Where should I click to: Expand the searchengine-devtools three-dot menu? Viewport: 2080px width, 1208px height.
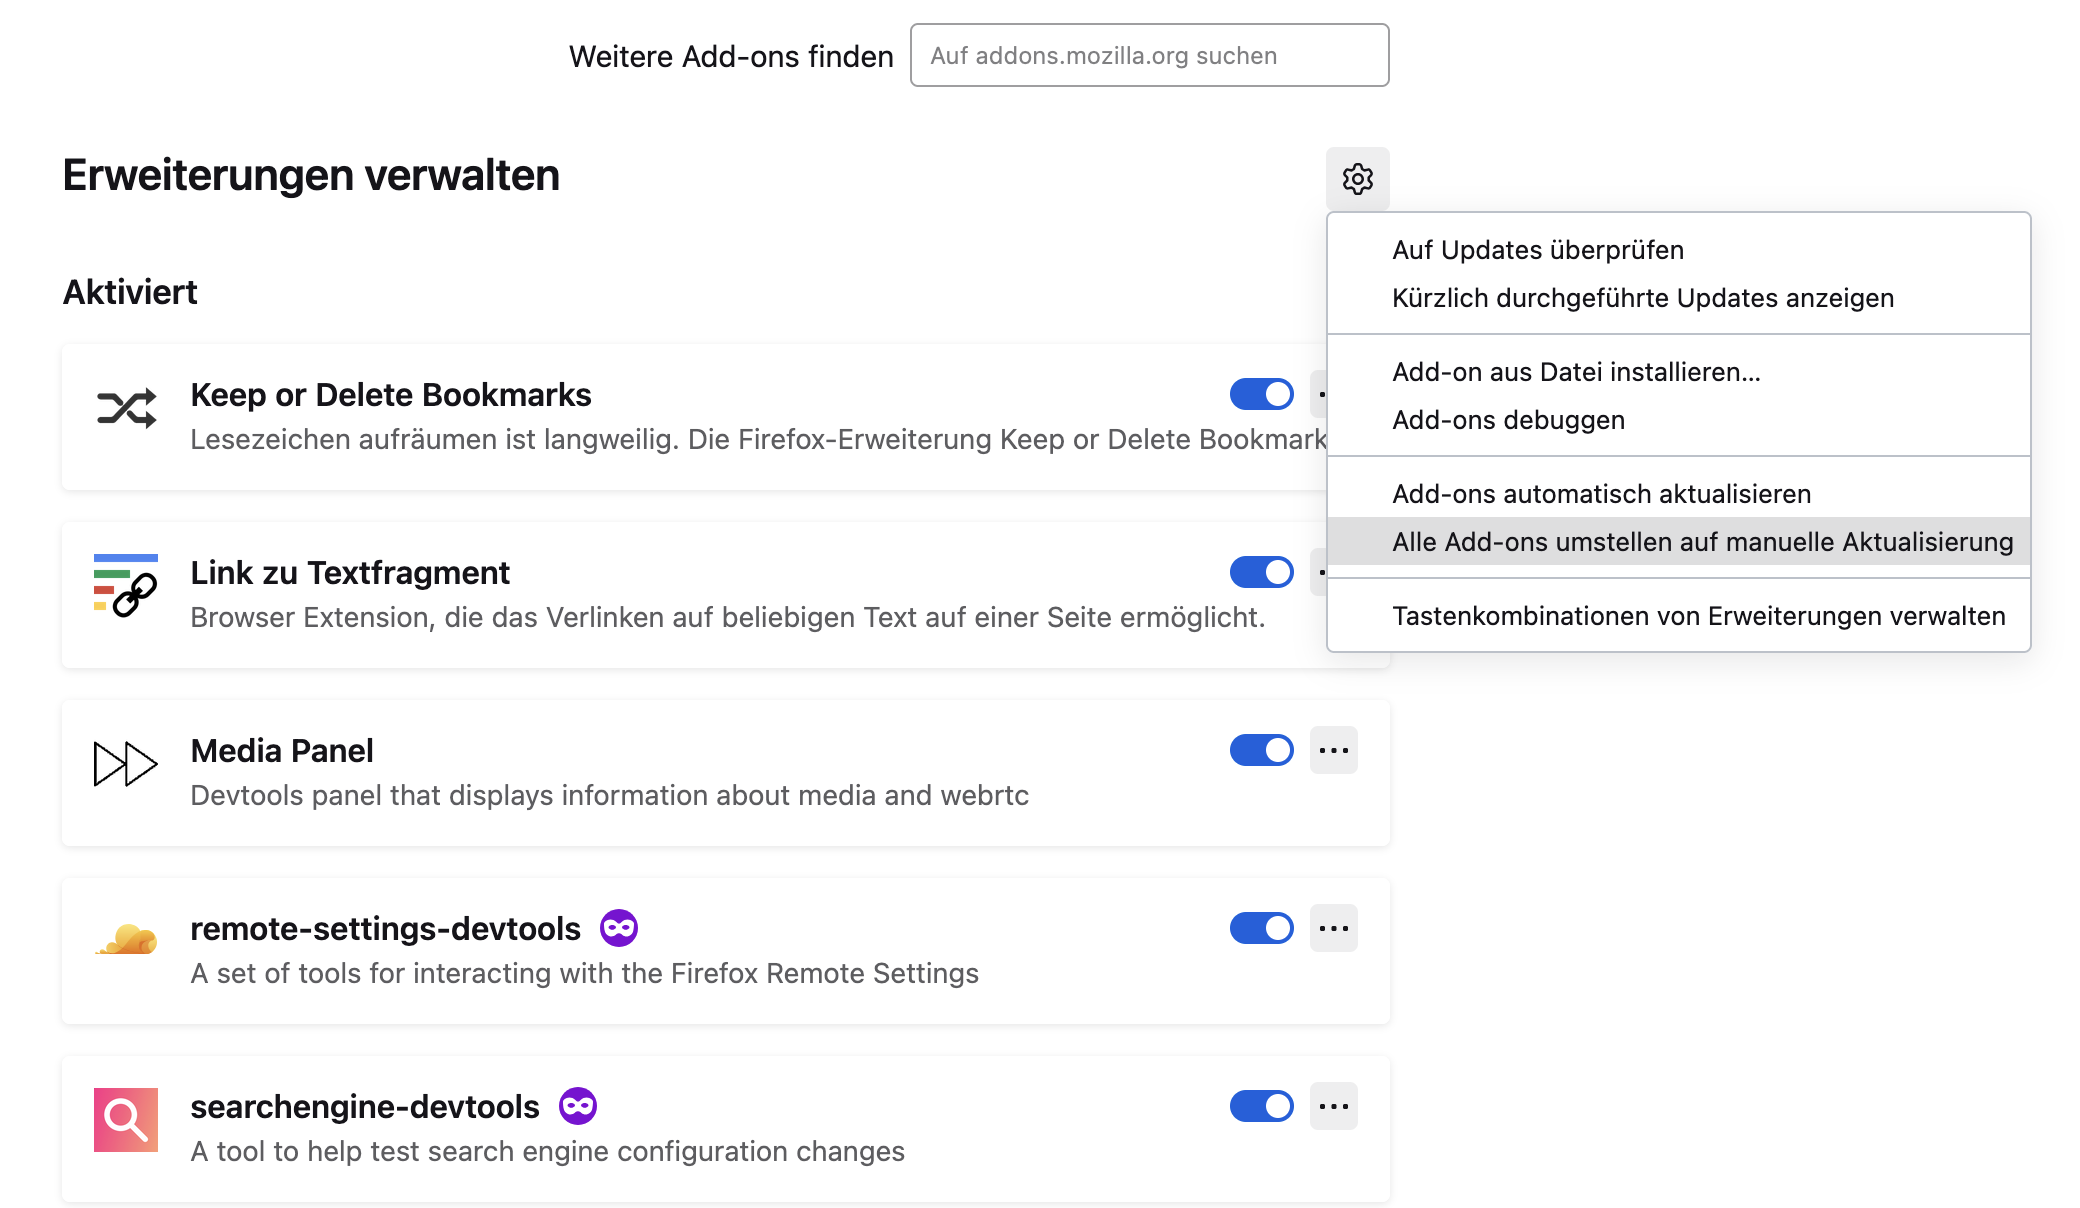[x=1334, y=1106]
